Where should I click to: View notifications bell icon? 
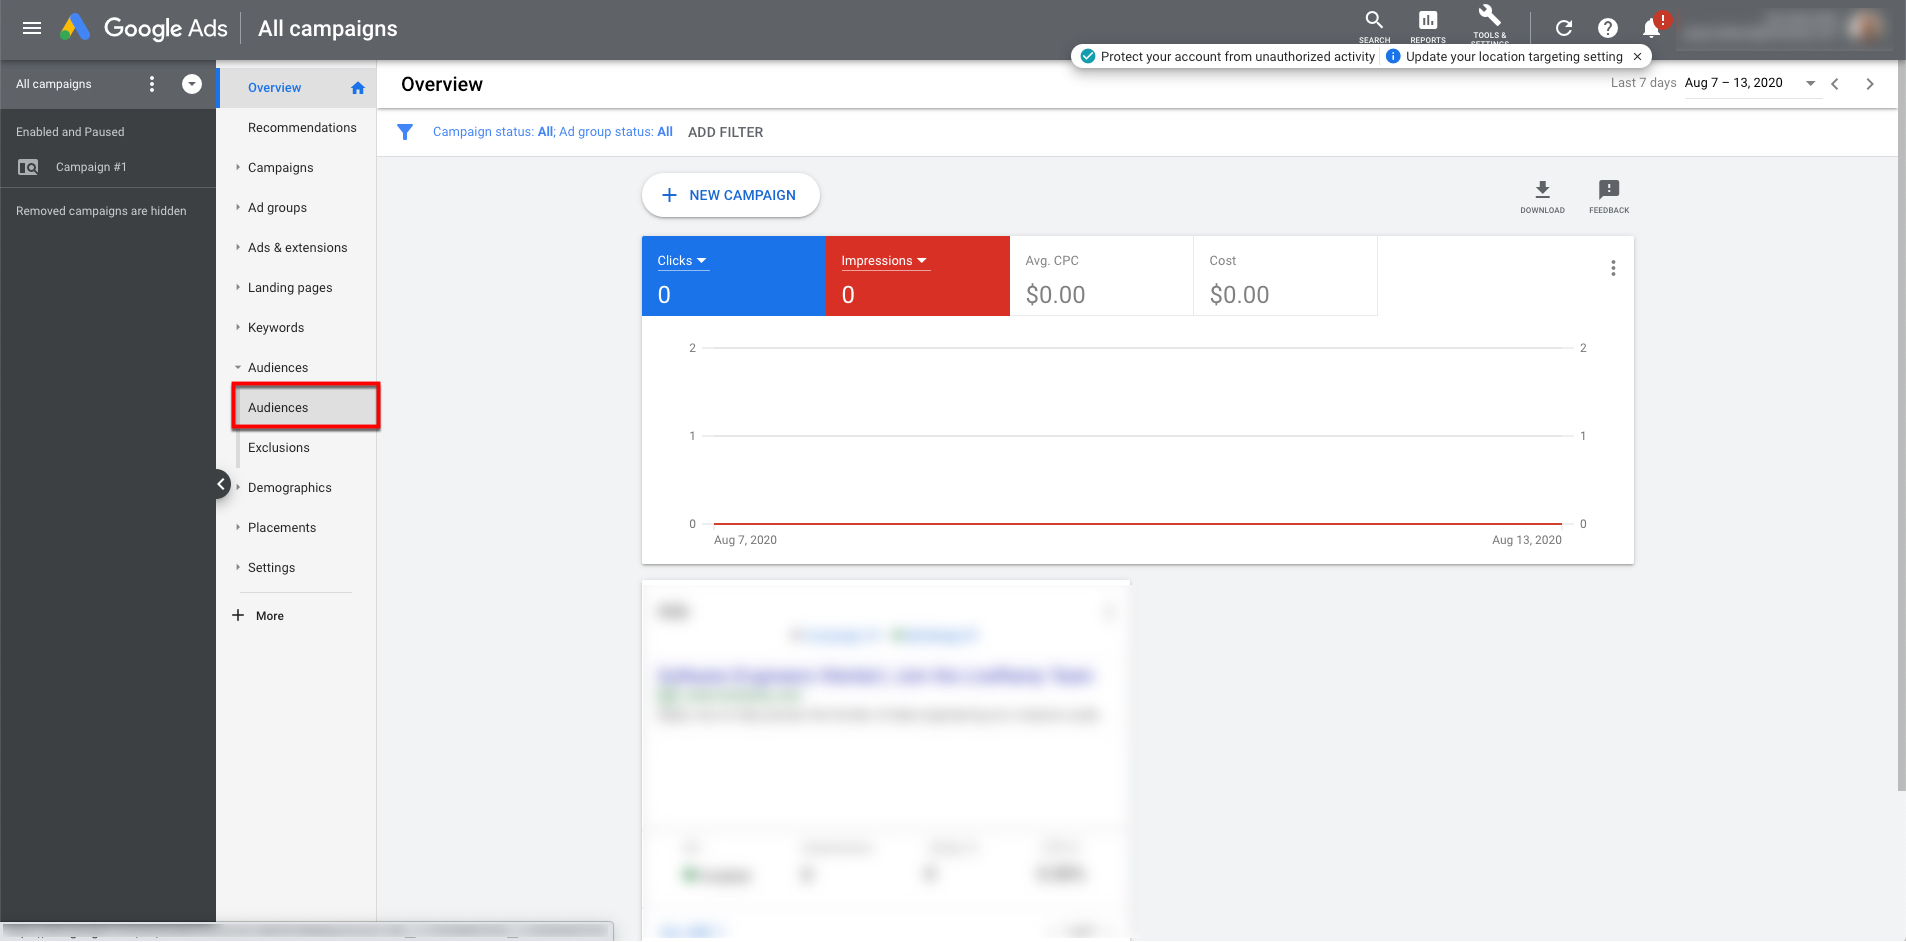1652,28
